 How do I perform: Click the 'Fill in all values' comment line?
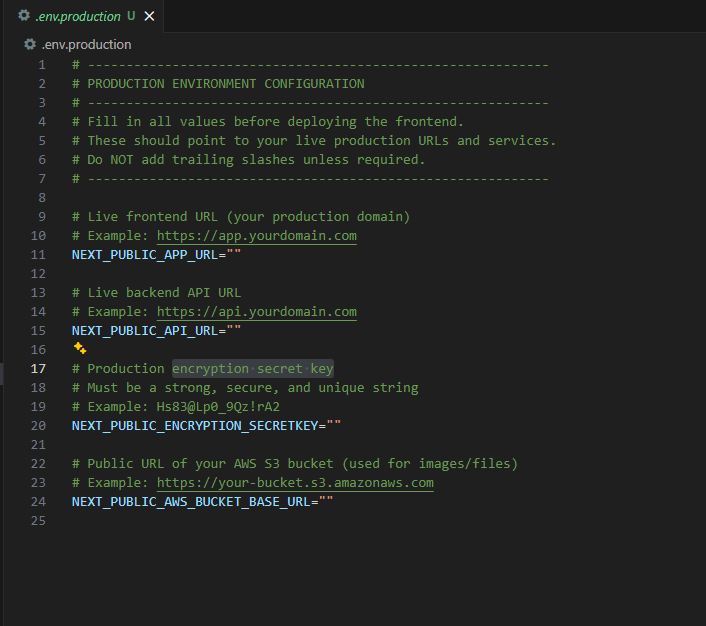[267, 122]
